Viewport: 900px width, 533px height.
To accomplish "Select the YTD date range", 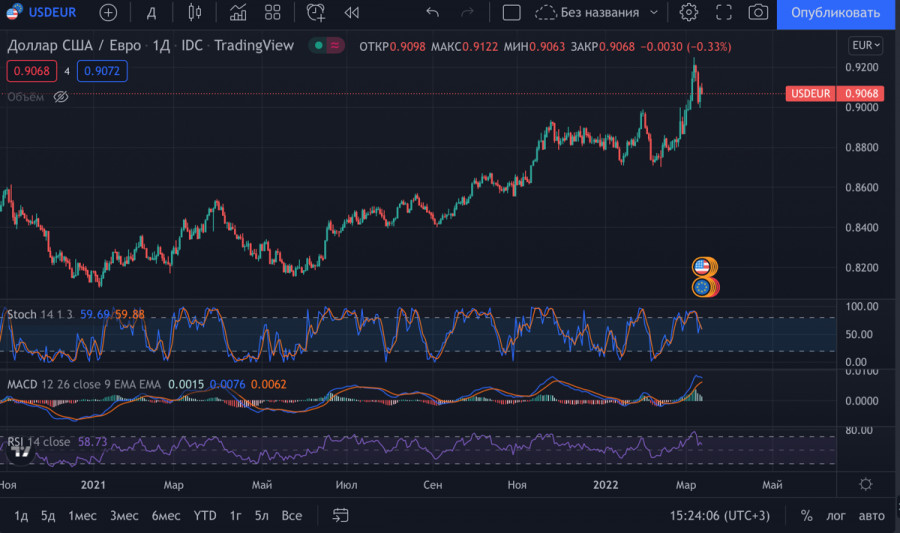I will (204, 516).
